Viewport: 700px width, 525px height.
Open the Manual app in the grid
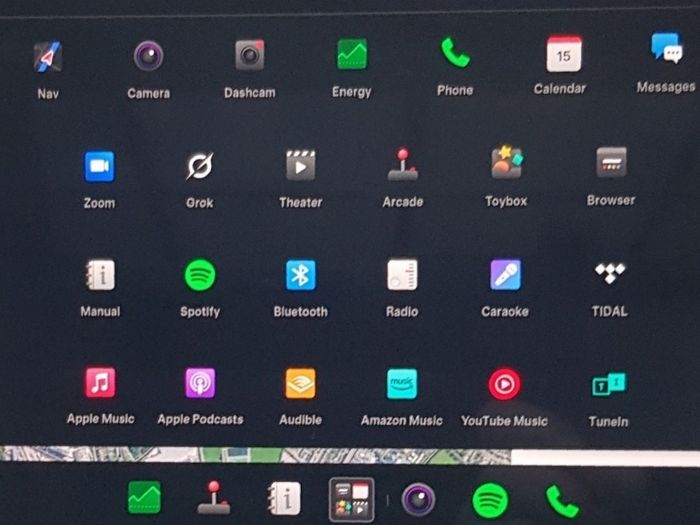point(100,275)
